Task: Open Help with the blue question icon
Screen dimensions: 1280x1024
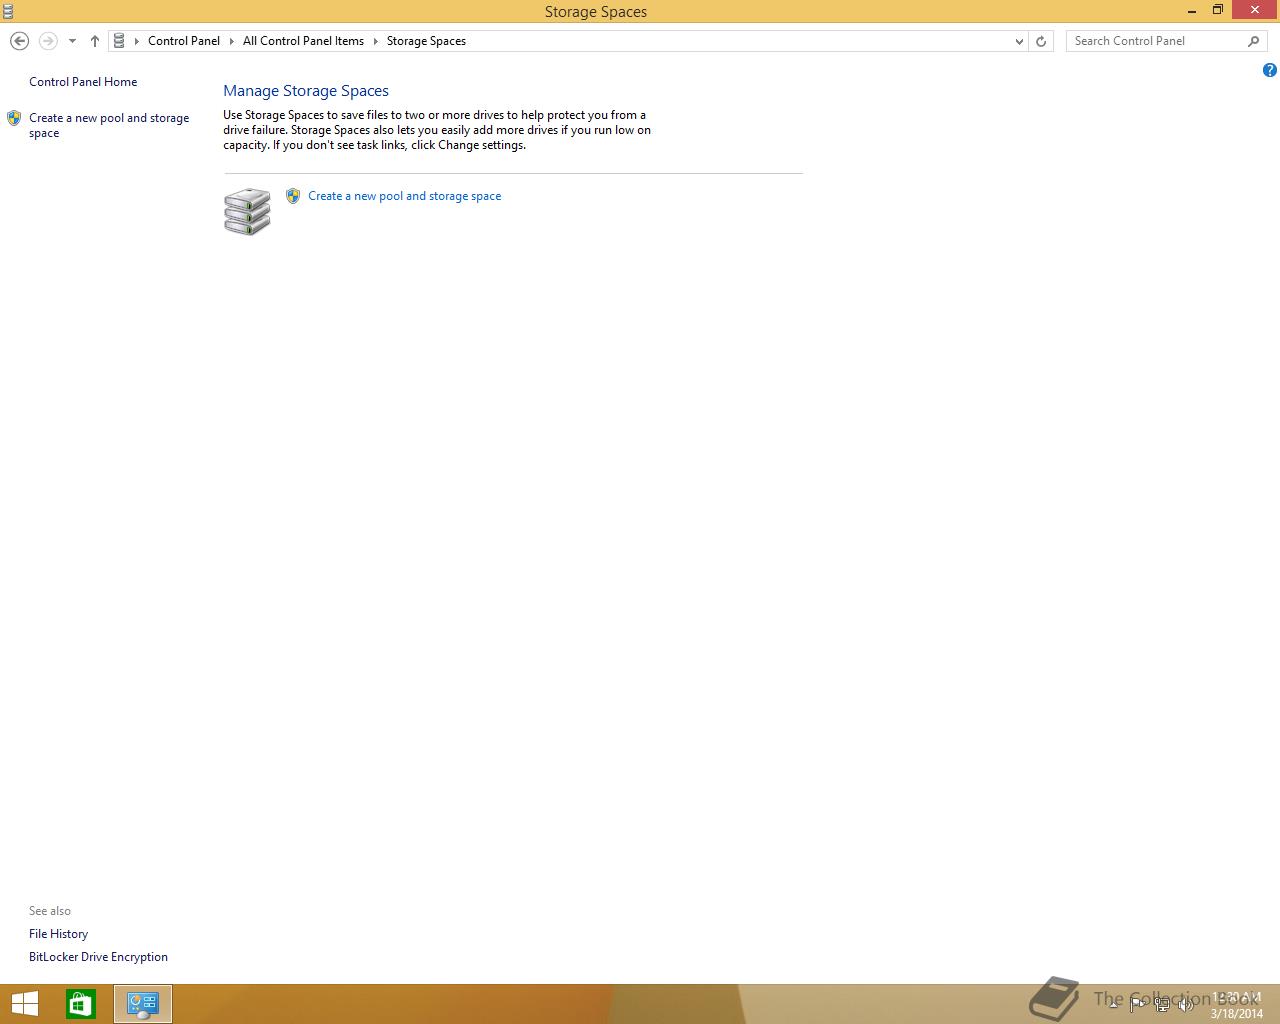Action: pos(1270,70)
